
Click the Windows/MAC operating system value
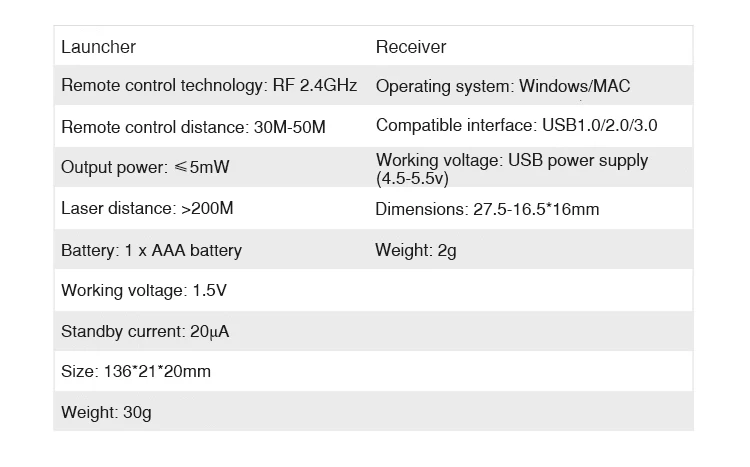(x=574, y=86)
